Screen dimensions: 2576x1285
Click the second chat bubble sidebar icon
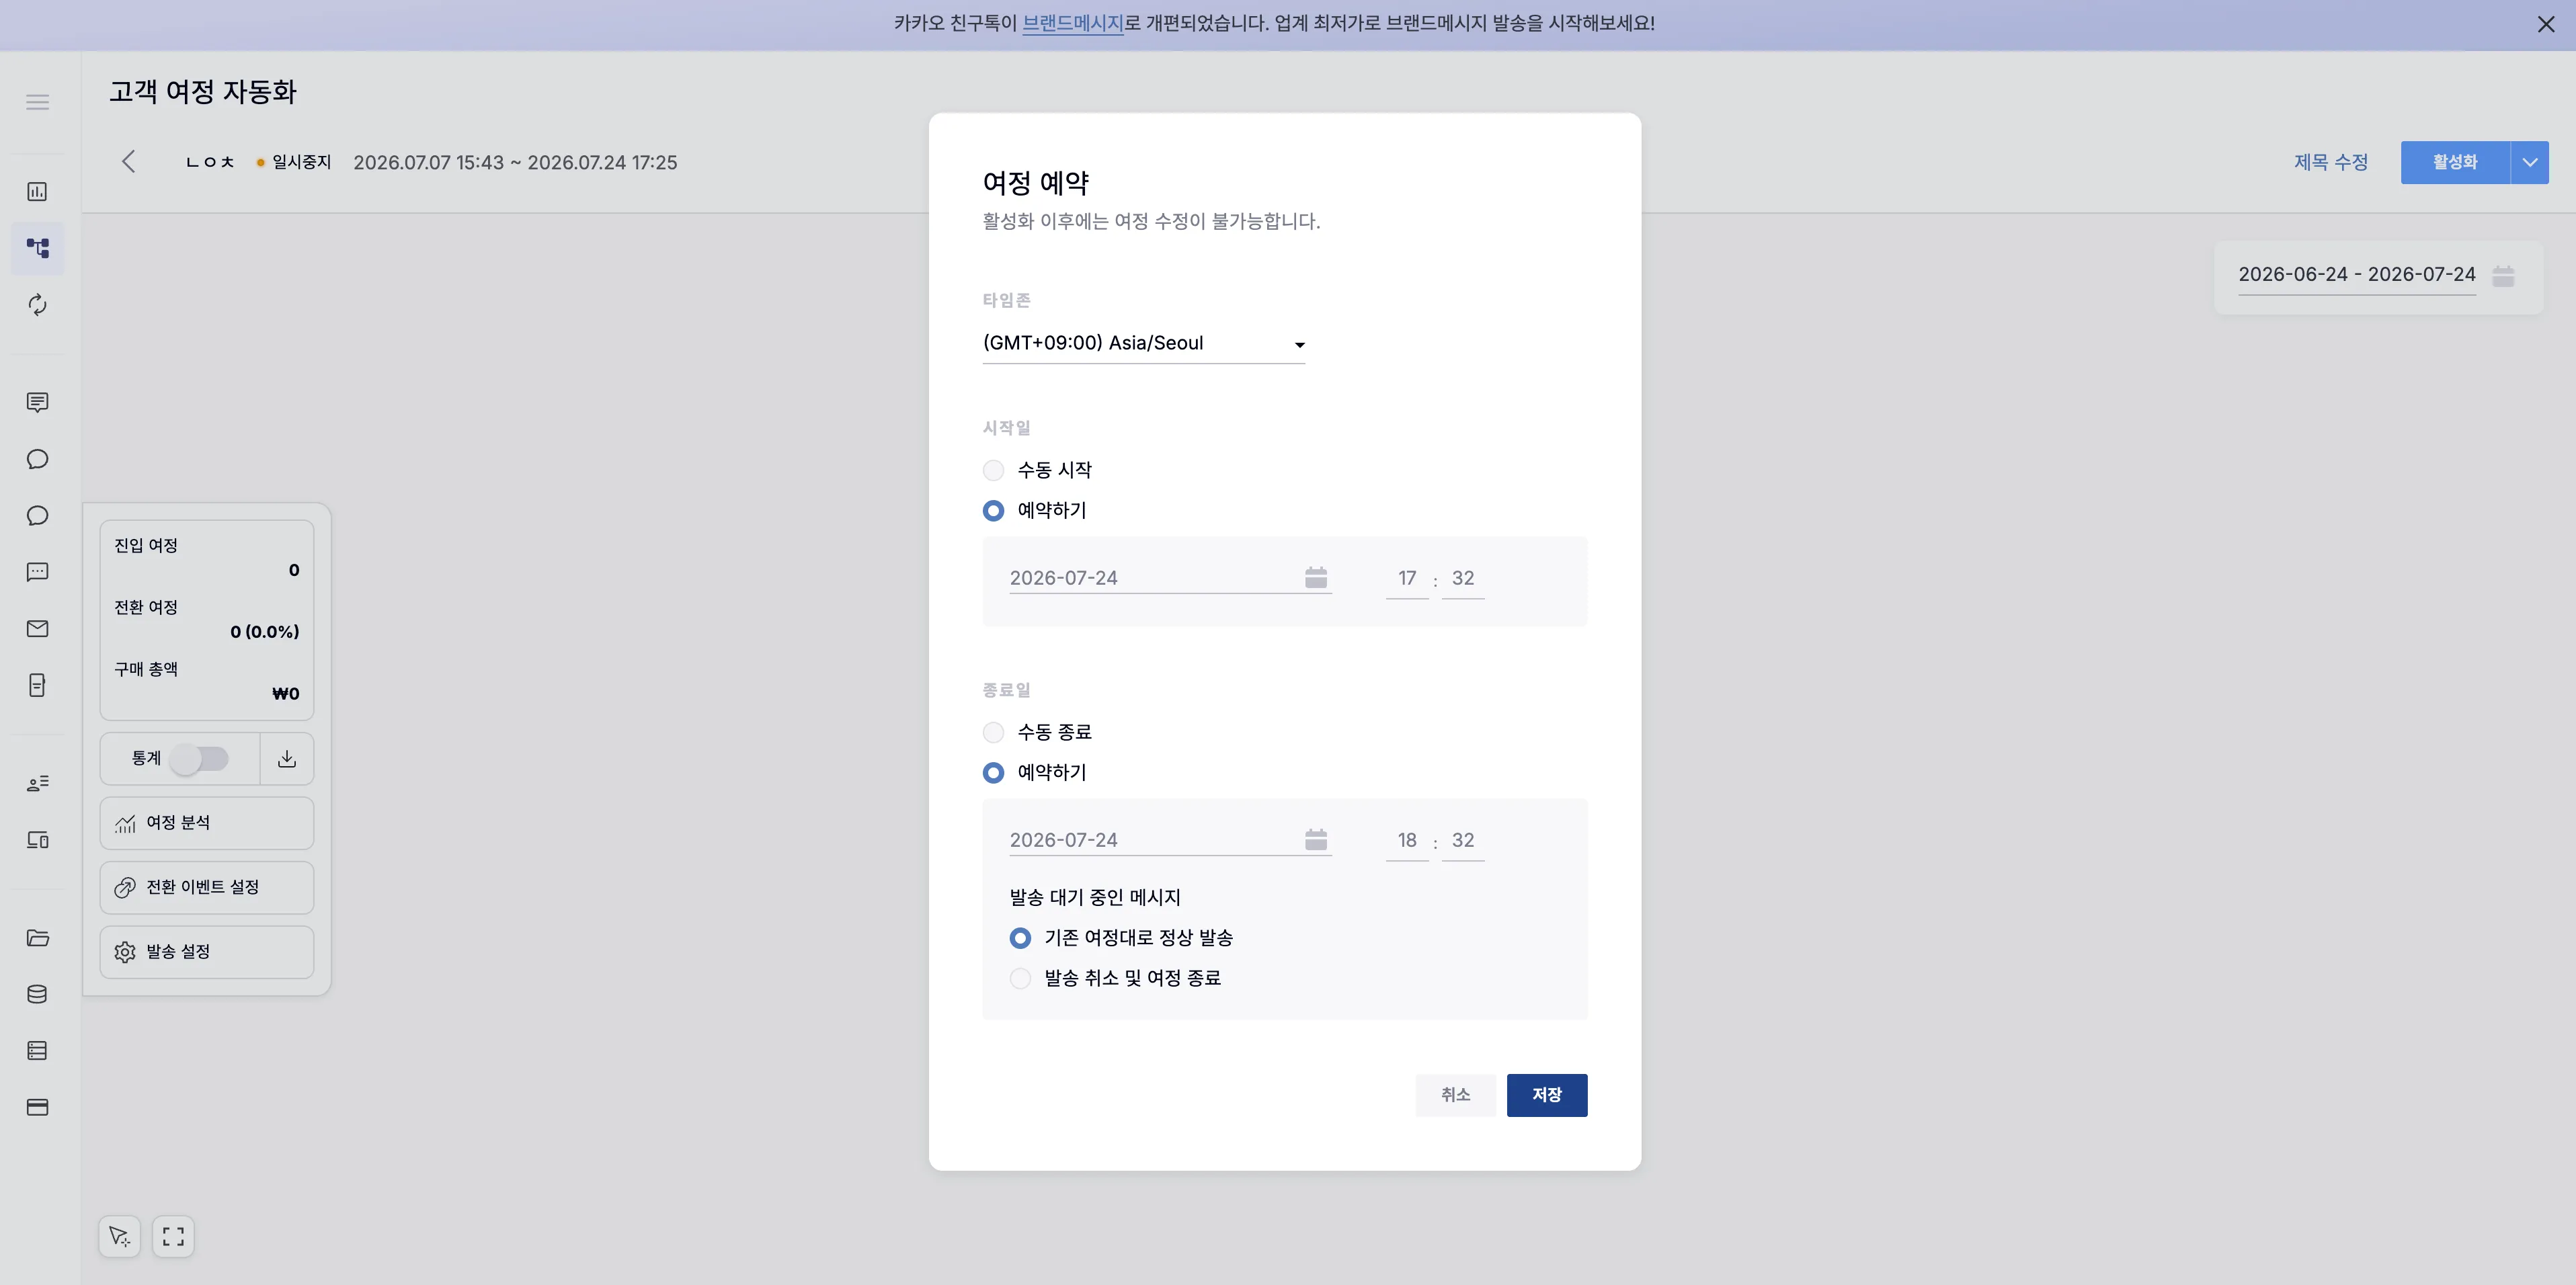pyautogui.click(x=37, y=516)
